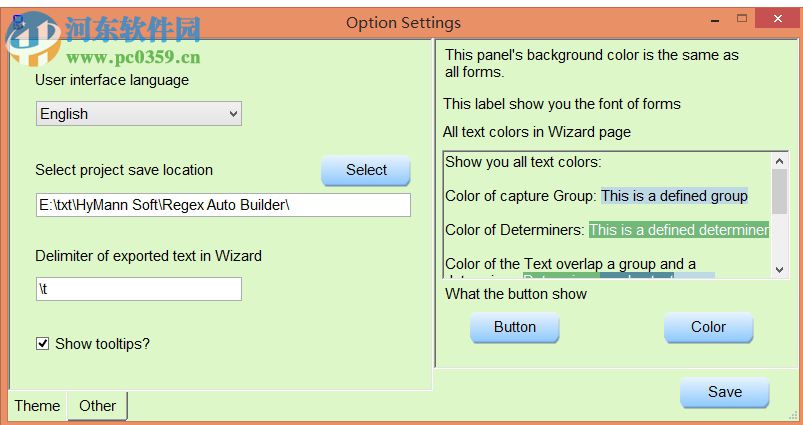The image size is (803, 425).
Task: Maximize the Option Settings window
Action: 743,18
